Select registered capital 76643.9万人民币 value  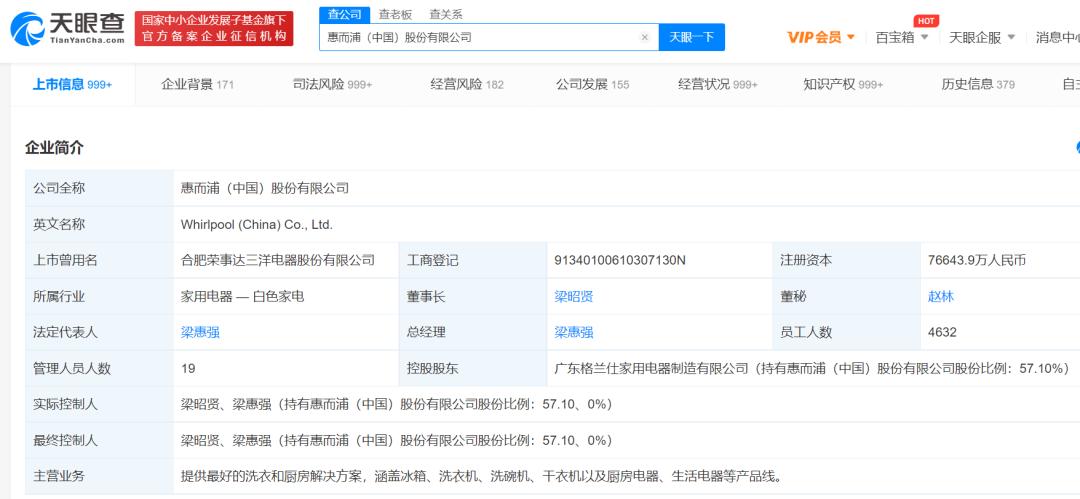[x=977, y=261]
